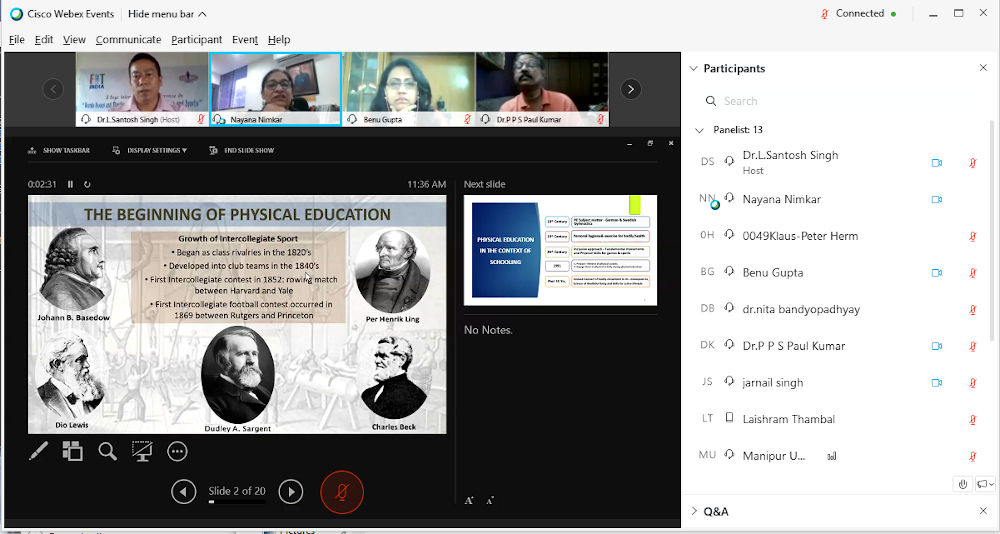Click the current slide in presenter view
This screenshot has height=534, width=1000.
237,314
